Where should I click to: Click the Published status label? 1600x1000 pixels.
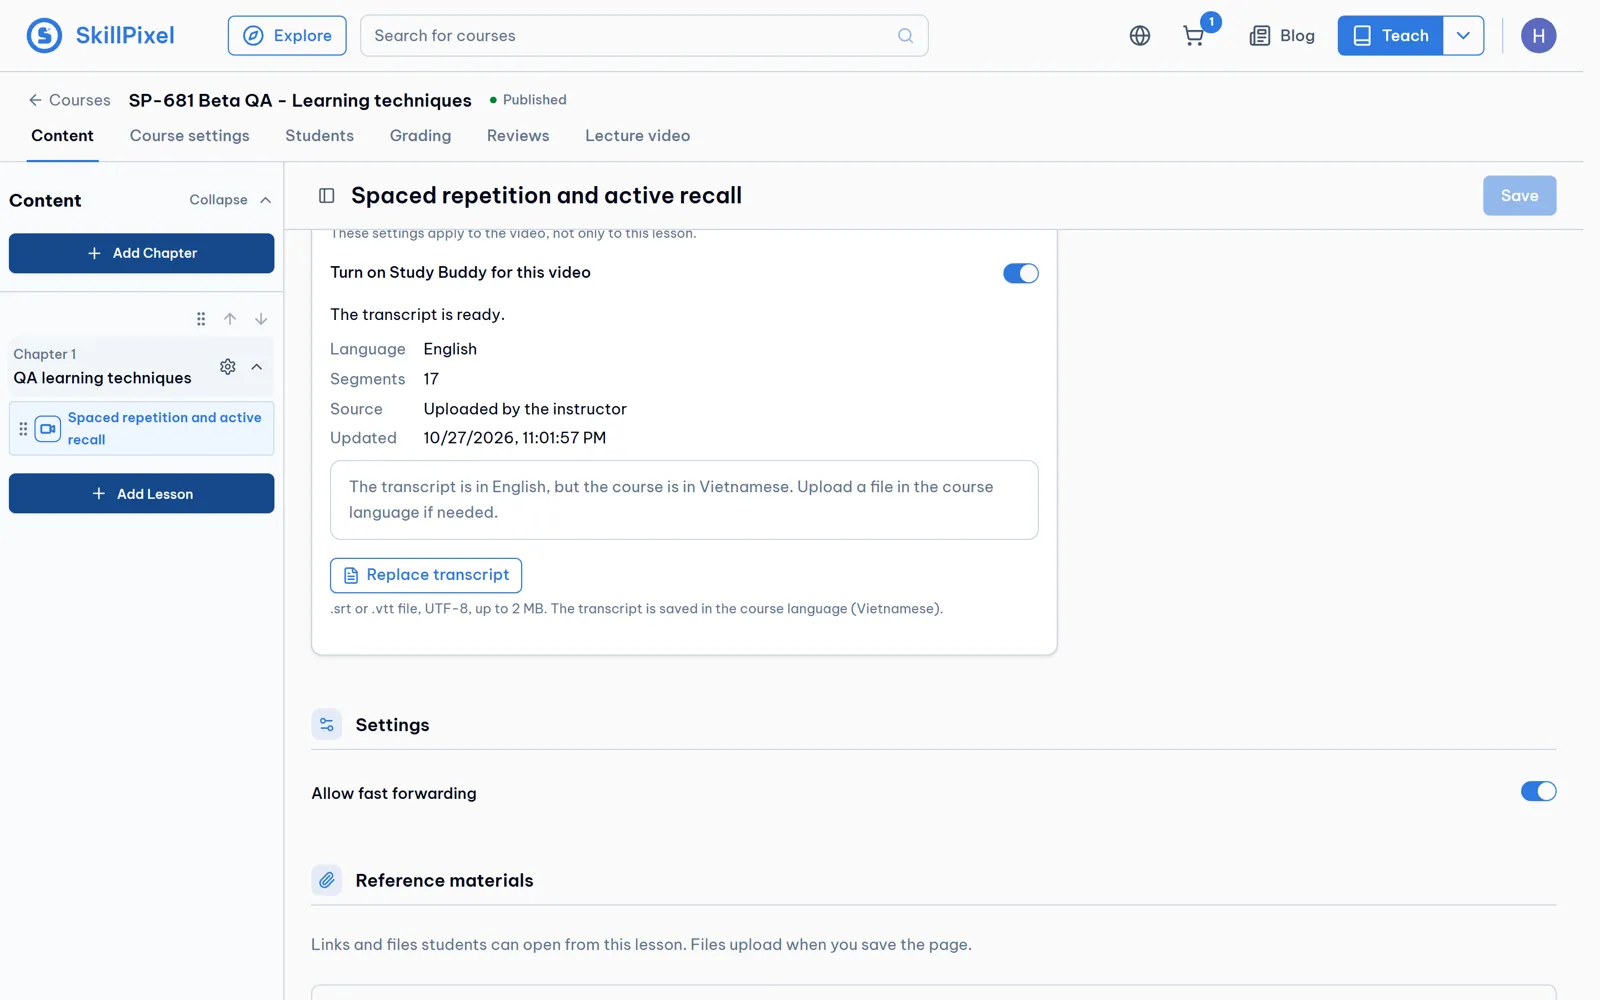[528, 100]
